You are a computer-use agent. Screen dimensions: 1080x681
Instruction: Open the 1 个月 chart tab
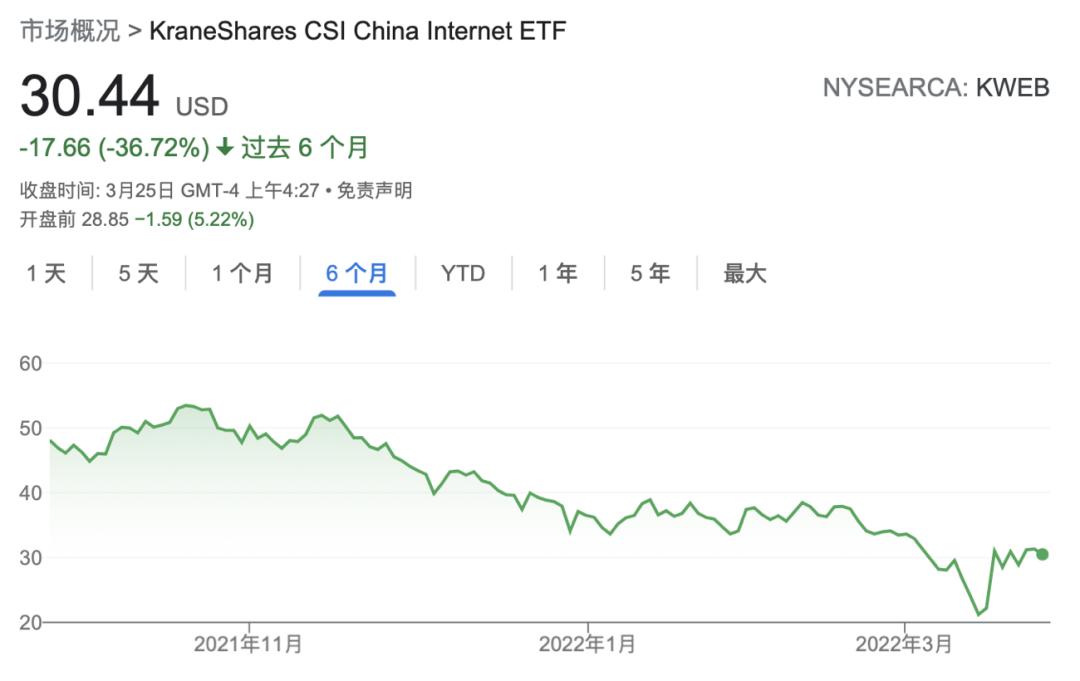242,274
